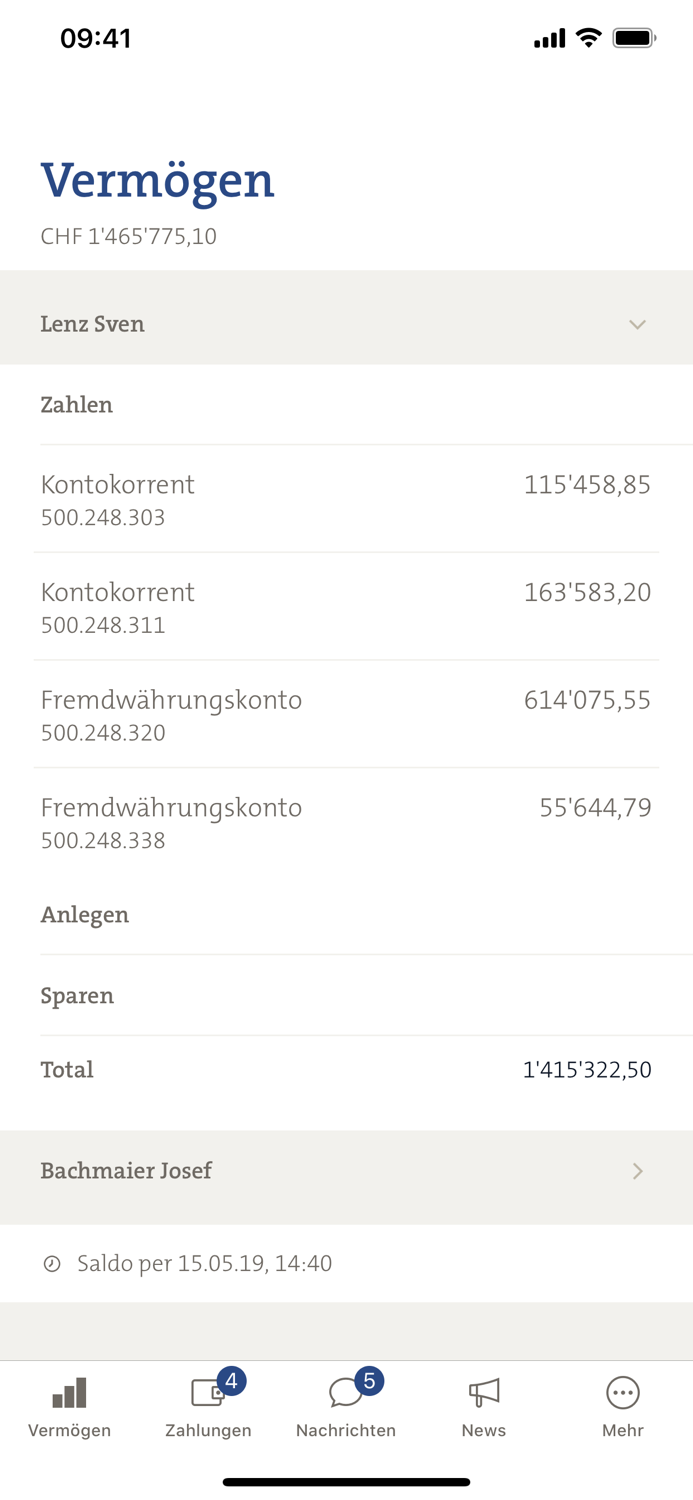Tap the badge showing 5 new messages

(x=369, y=1380)
